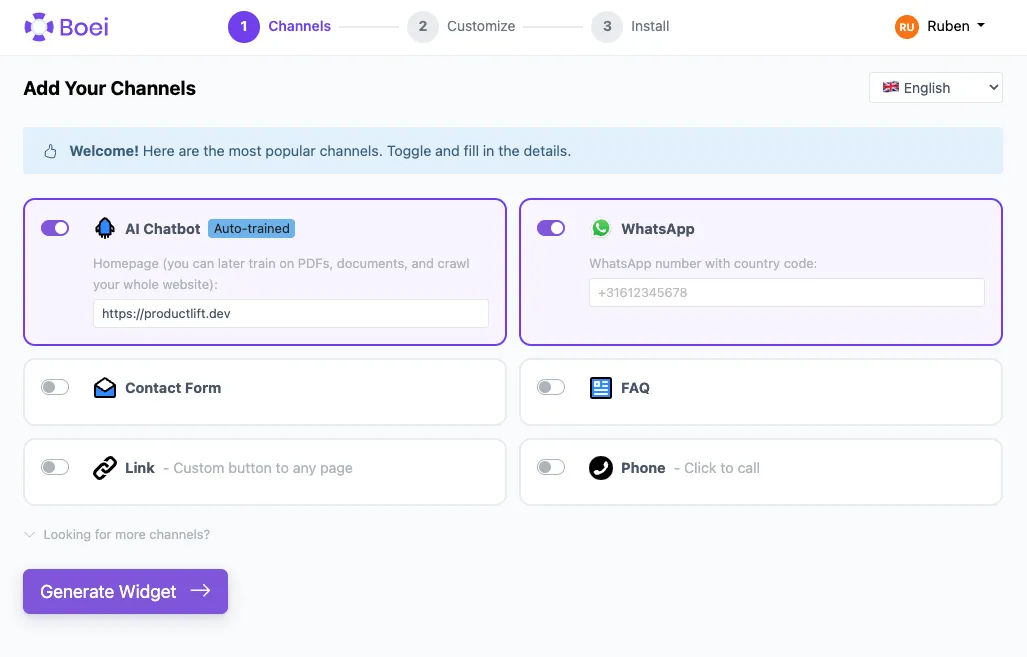Click the Generate Widget button
1027x657 pixels.
(x=124, y=591)
